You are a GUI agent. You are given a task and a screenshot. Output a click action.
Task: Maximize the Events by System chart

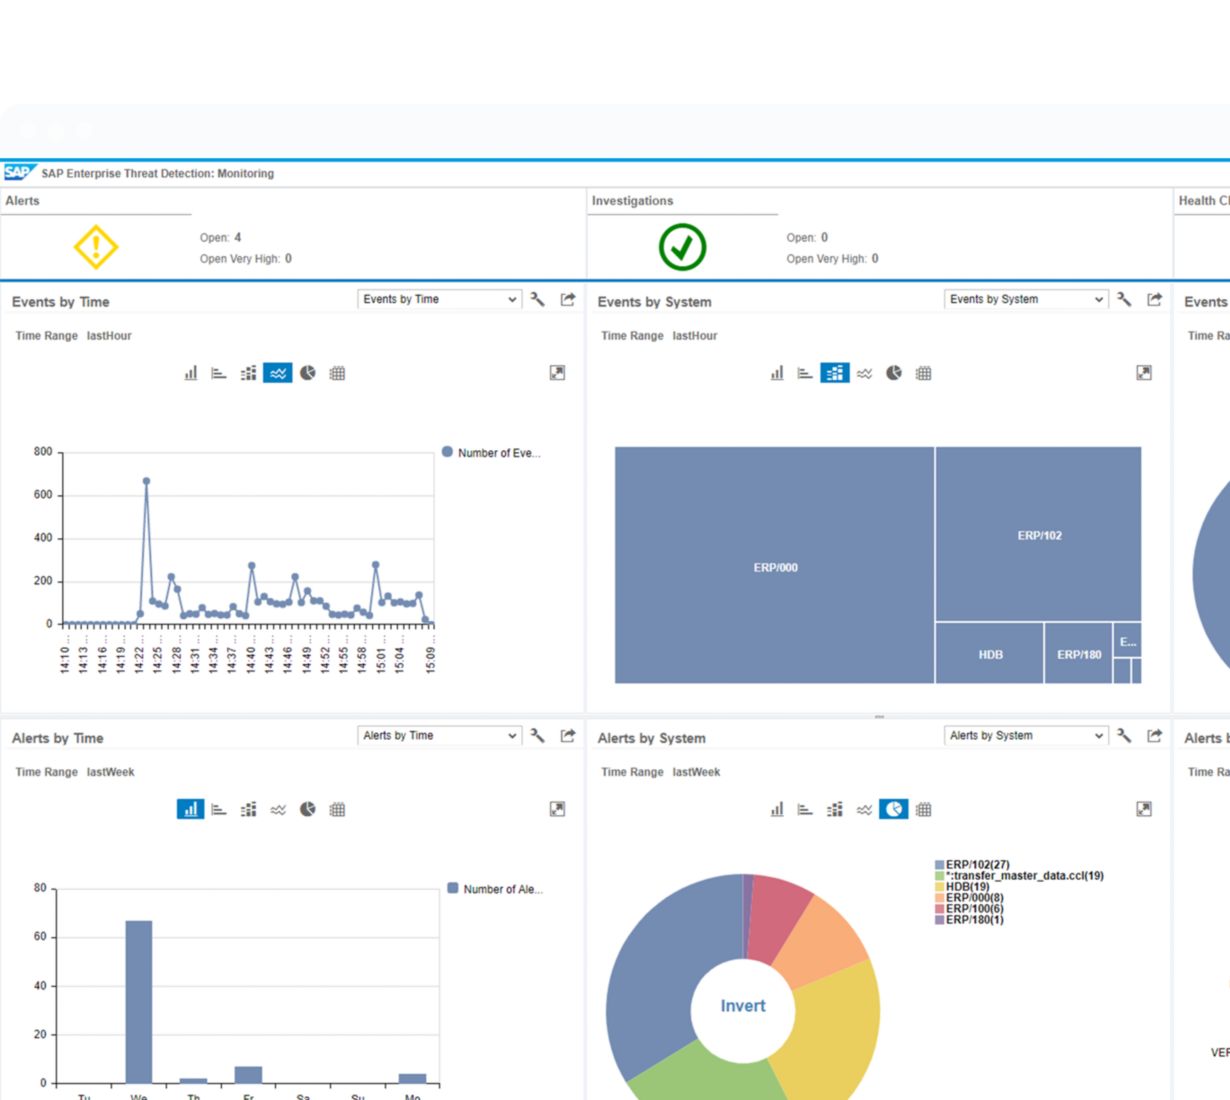pyautogui.click(x=1144, y=373)
